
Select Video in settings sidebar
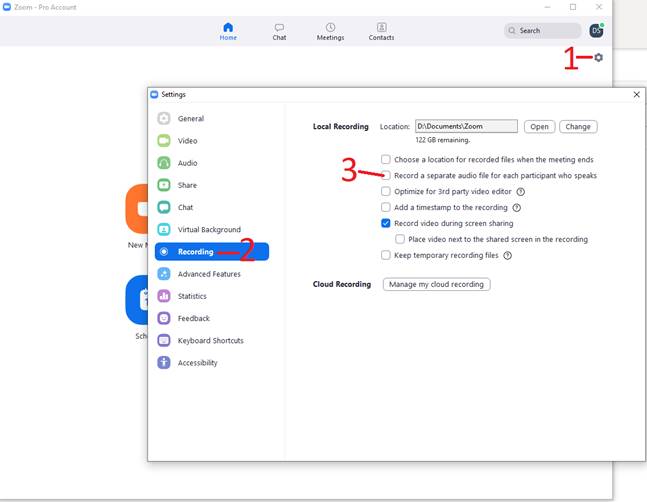[187, 141]
